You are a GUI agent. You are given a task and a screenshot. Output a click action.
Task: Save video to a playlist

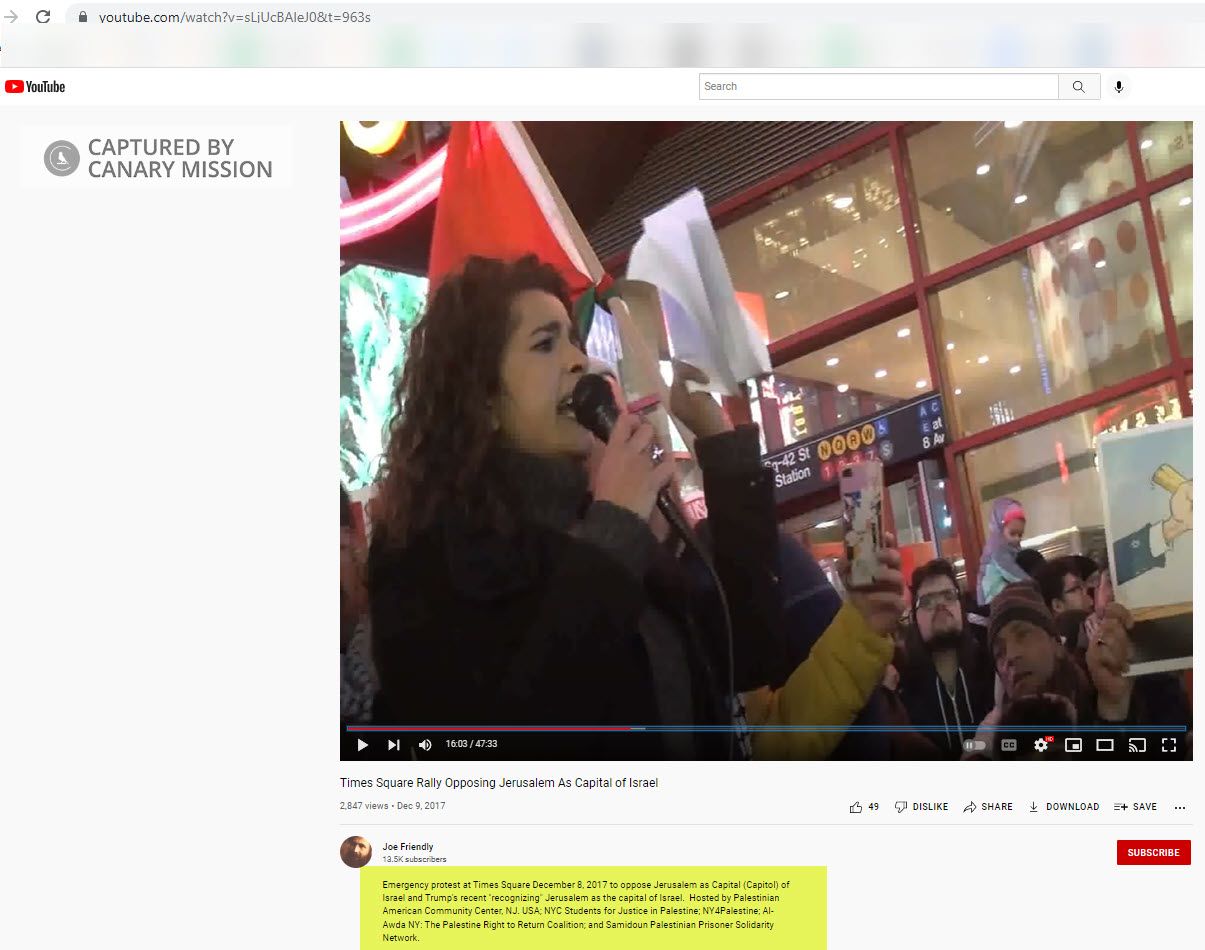point(1135,807)
